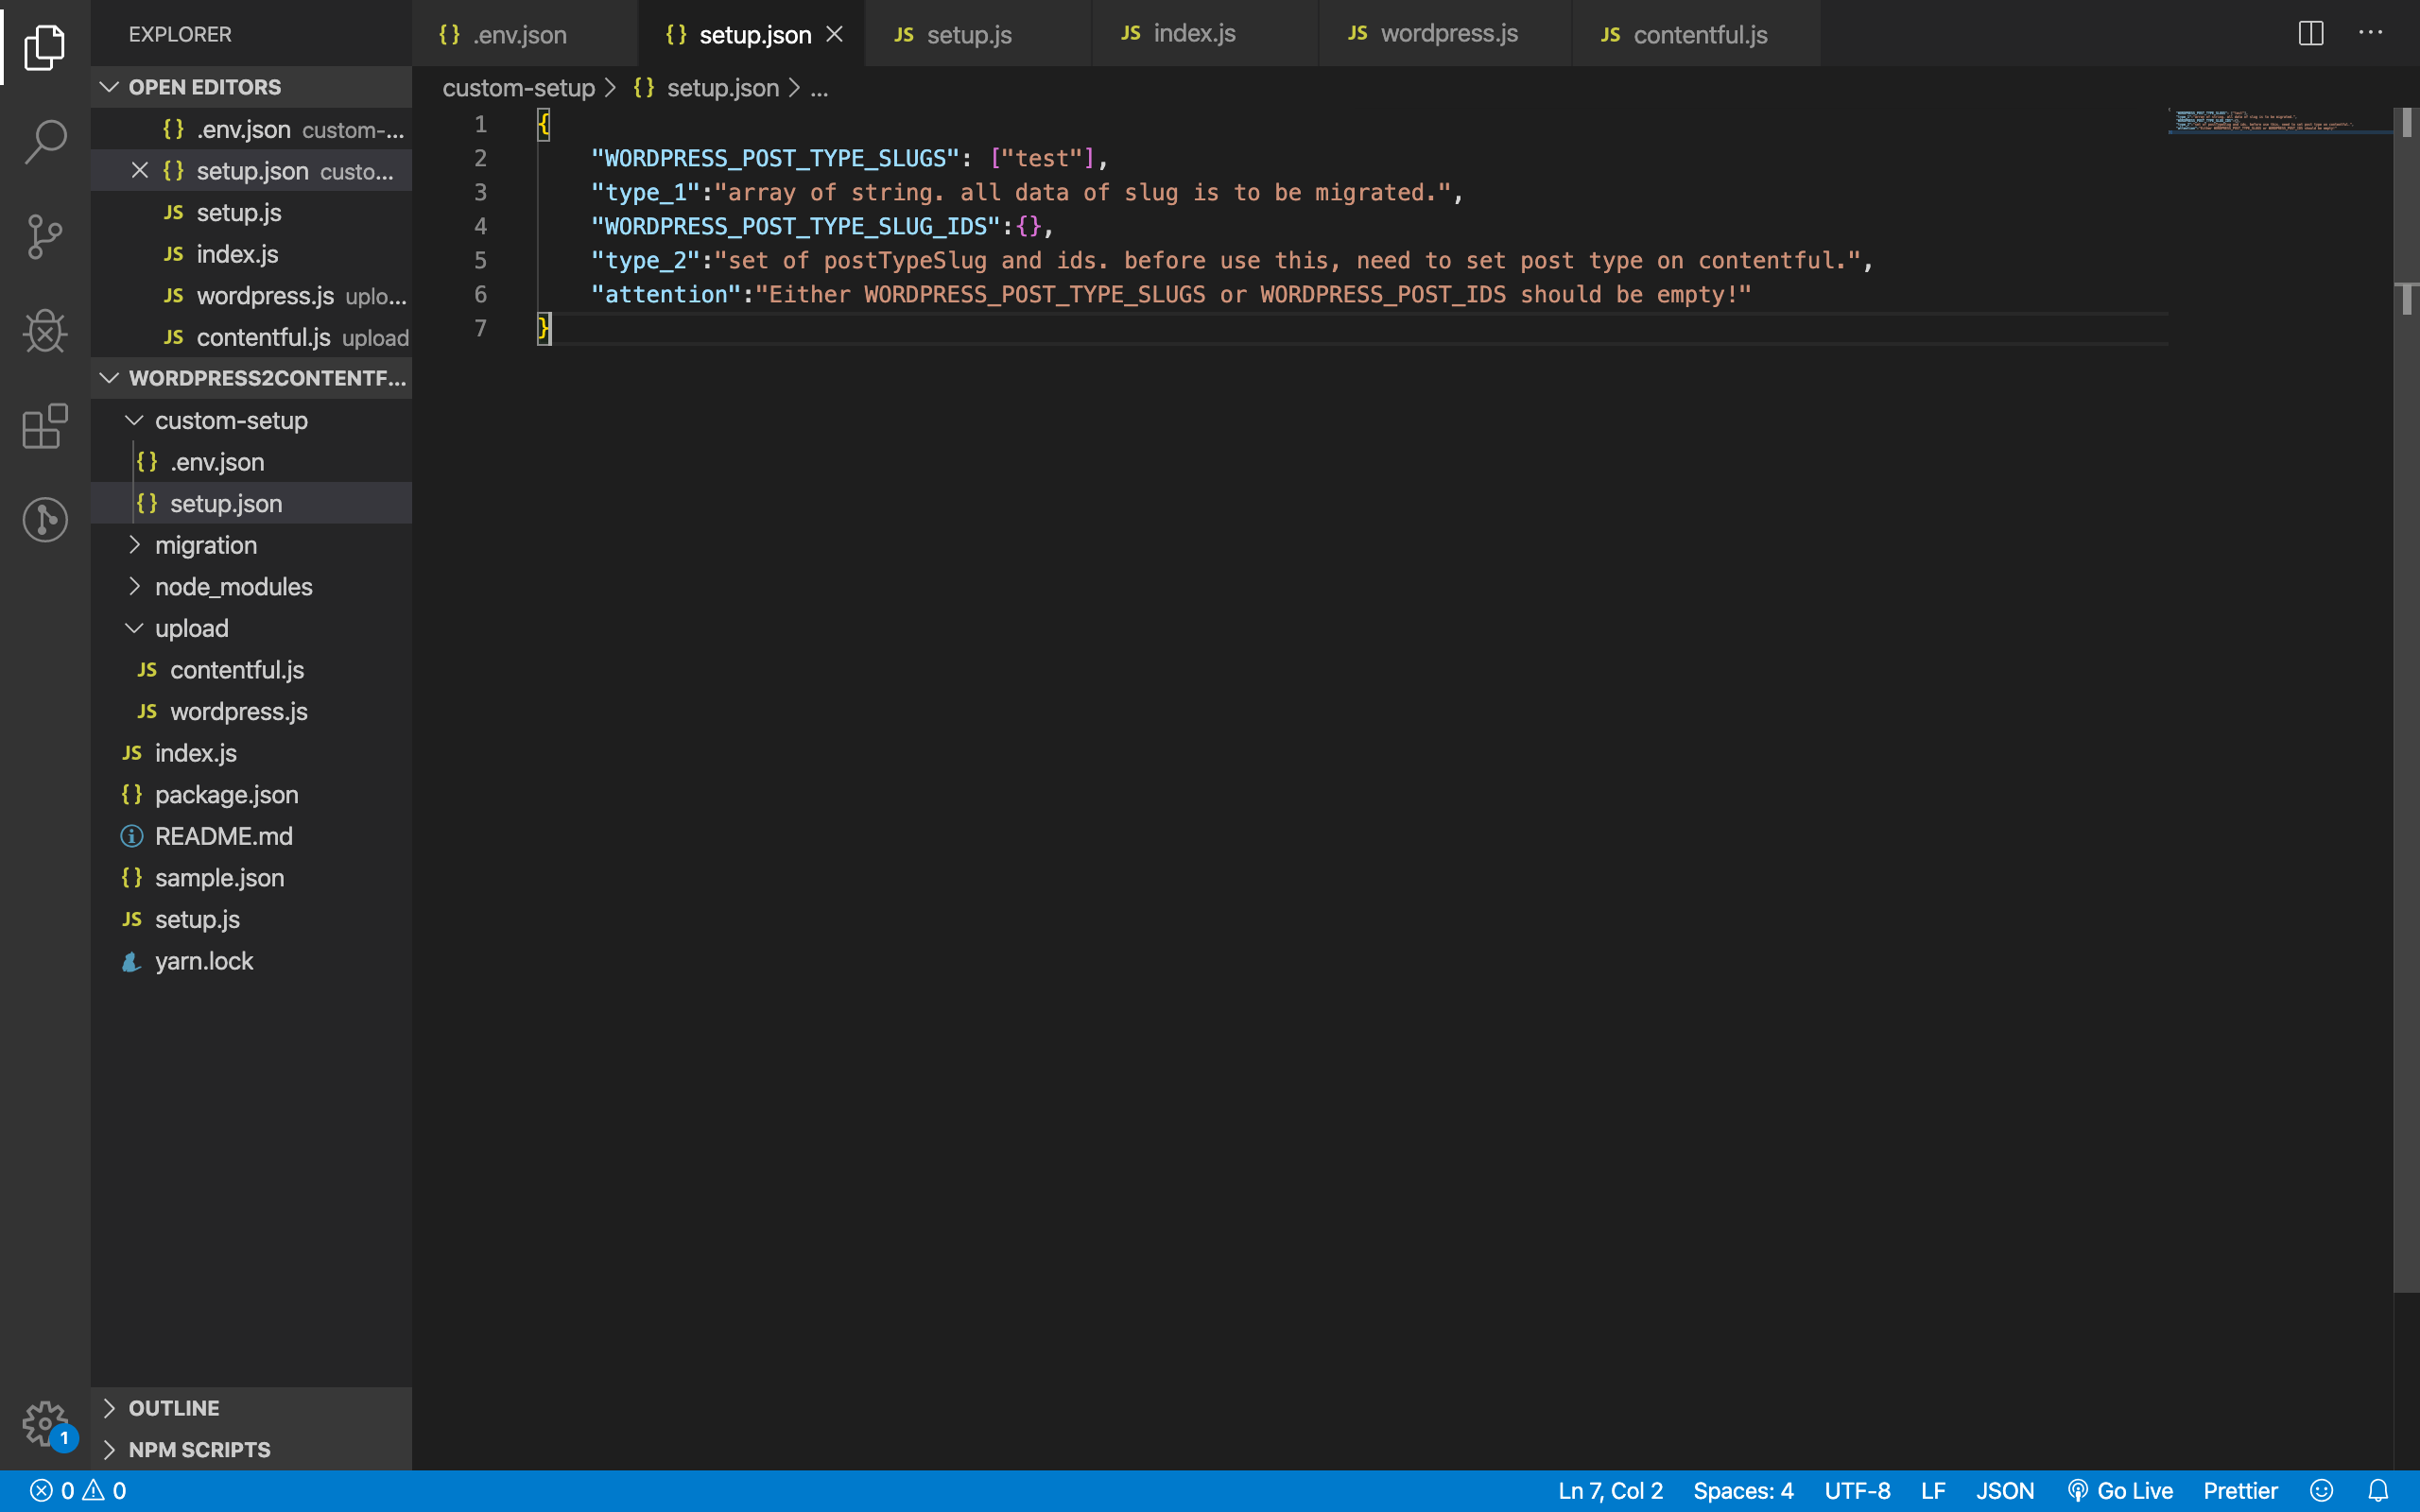Open the Run and Debug view

pos(45,331)
